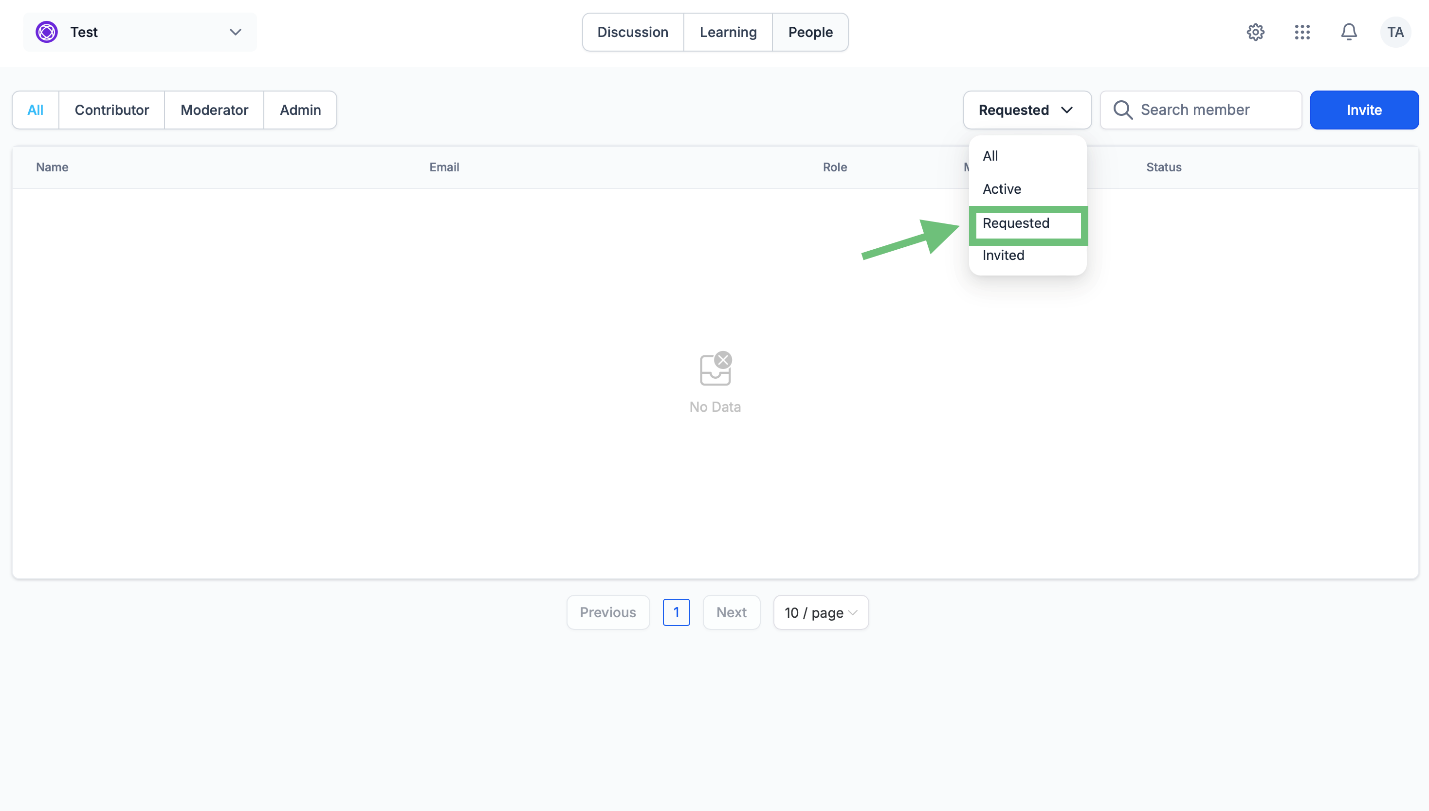Open the TA user avatar menu
This screenshot has height=811, width=1429.
point(1395,32)
